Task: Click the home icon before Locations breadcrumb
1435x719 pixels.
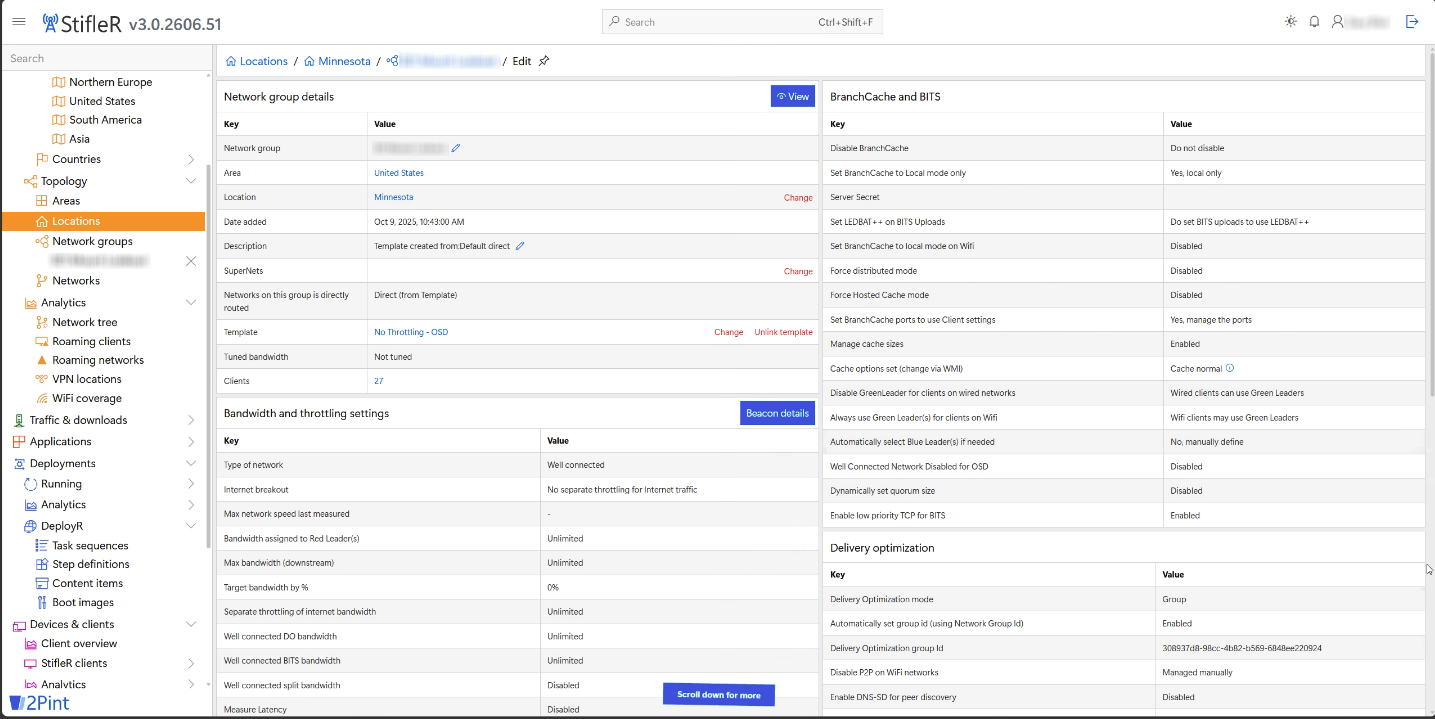Action: [231, 61]
